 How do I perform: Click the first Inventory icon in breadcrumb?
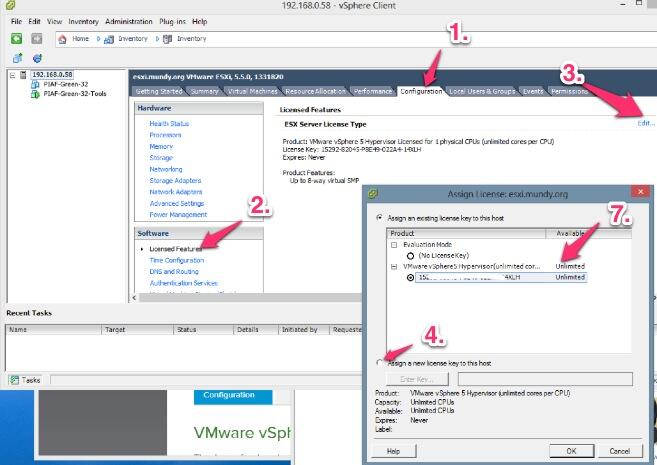coord(109,39)
